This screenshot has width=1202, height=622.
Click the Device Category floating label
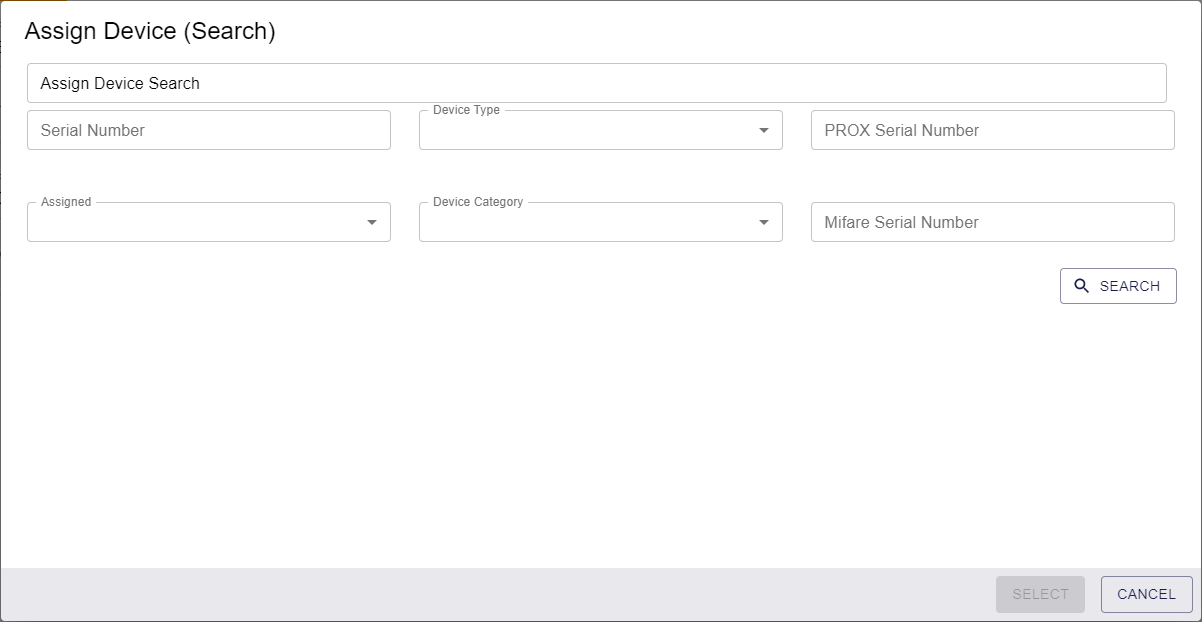point(478,202)
